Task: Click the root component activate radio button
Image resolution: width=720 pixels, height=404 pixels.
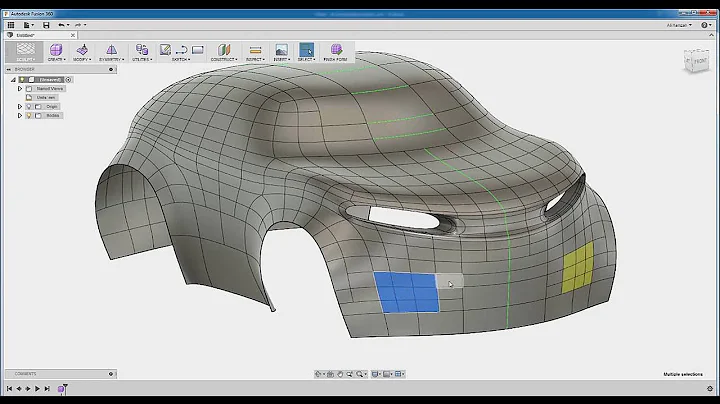Action: [68, 80]
